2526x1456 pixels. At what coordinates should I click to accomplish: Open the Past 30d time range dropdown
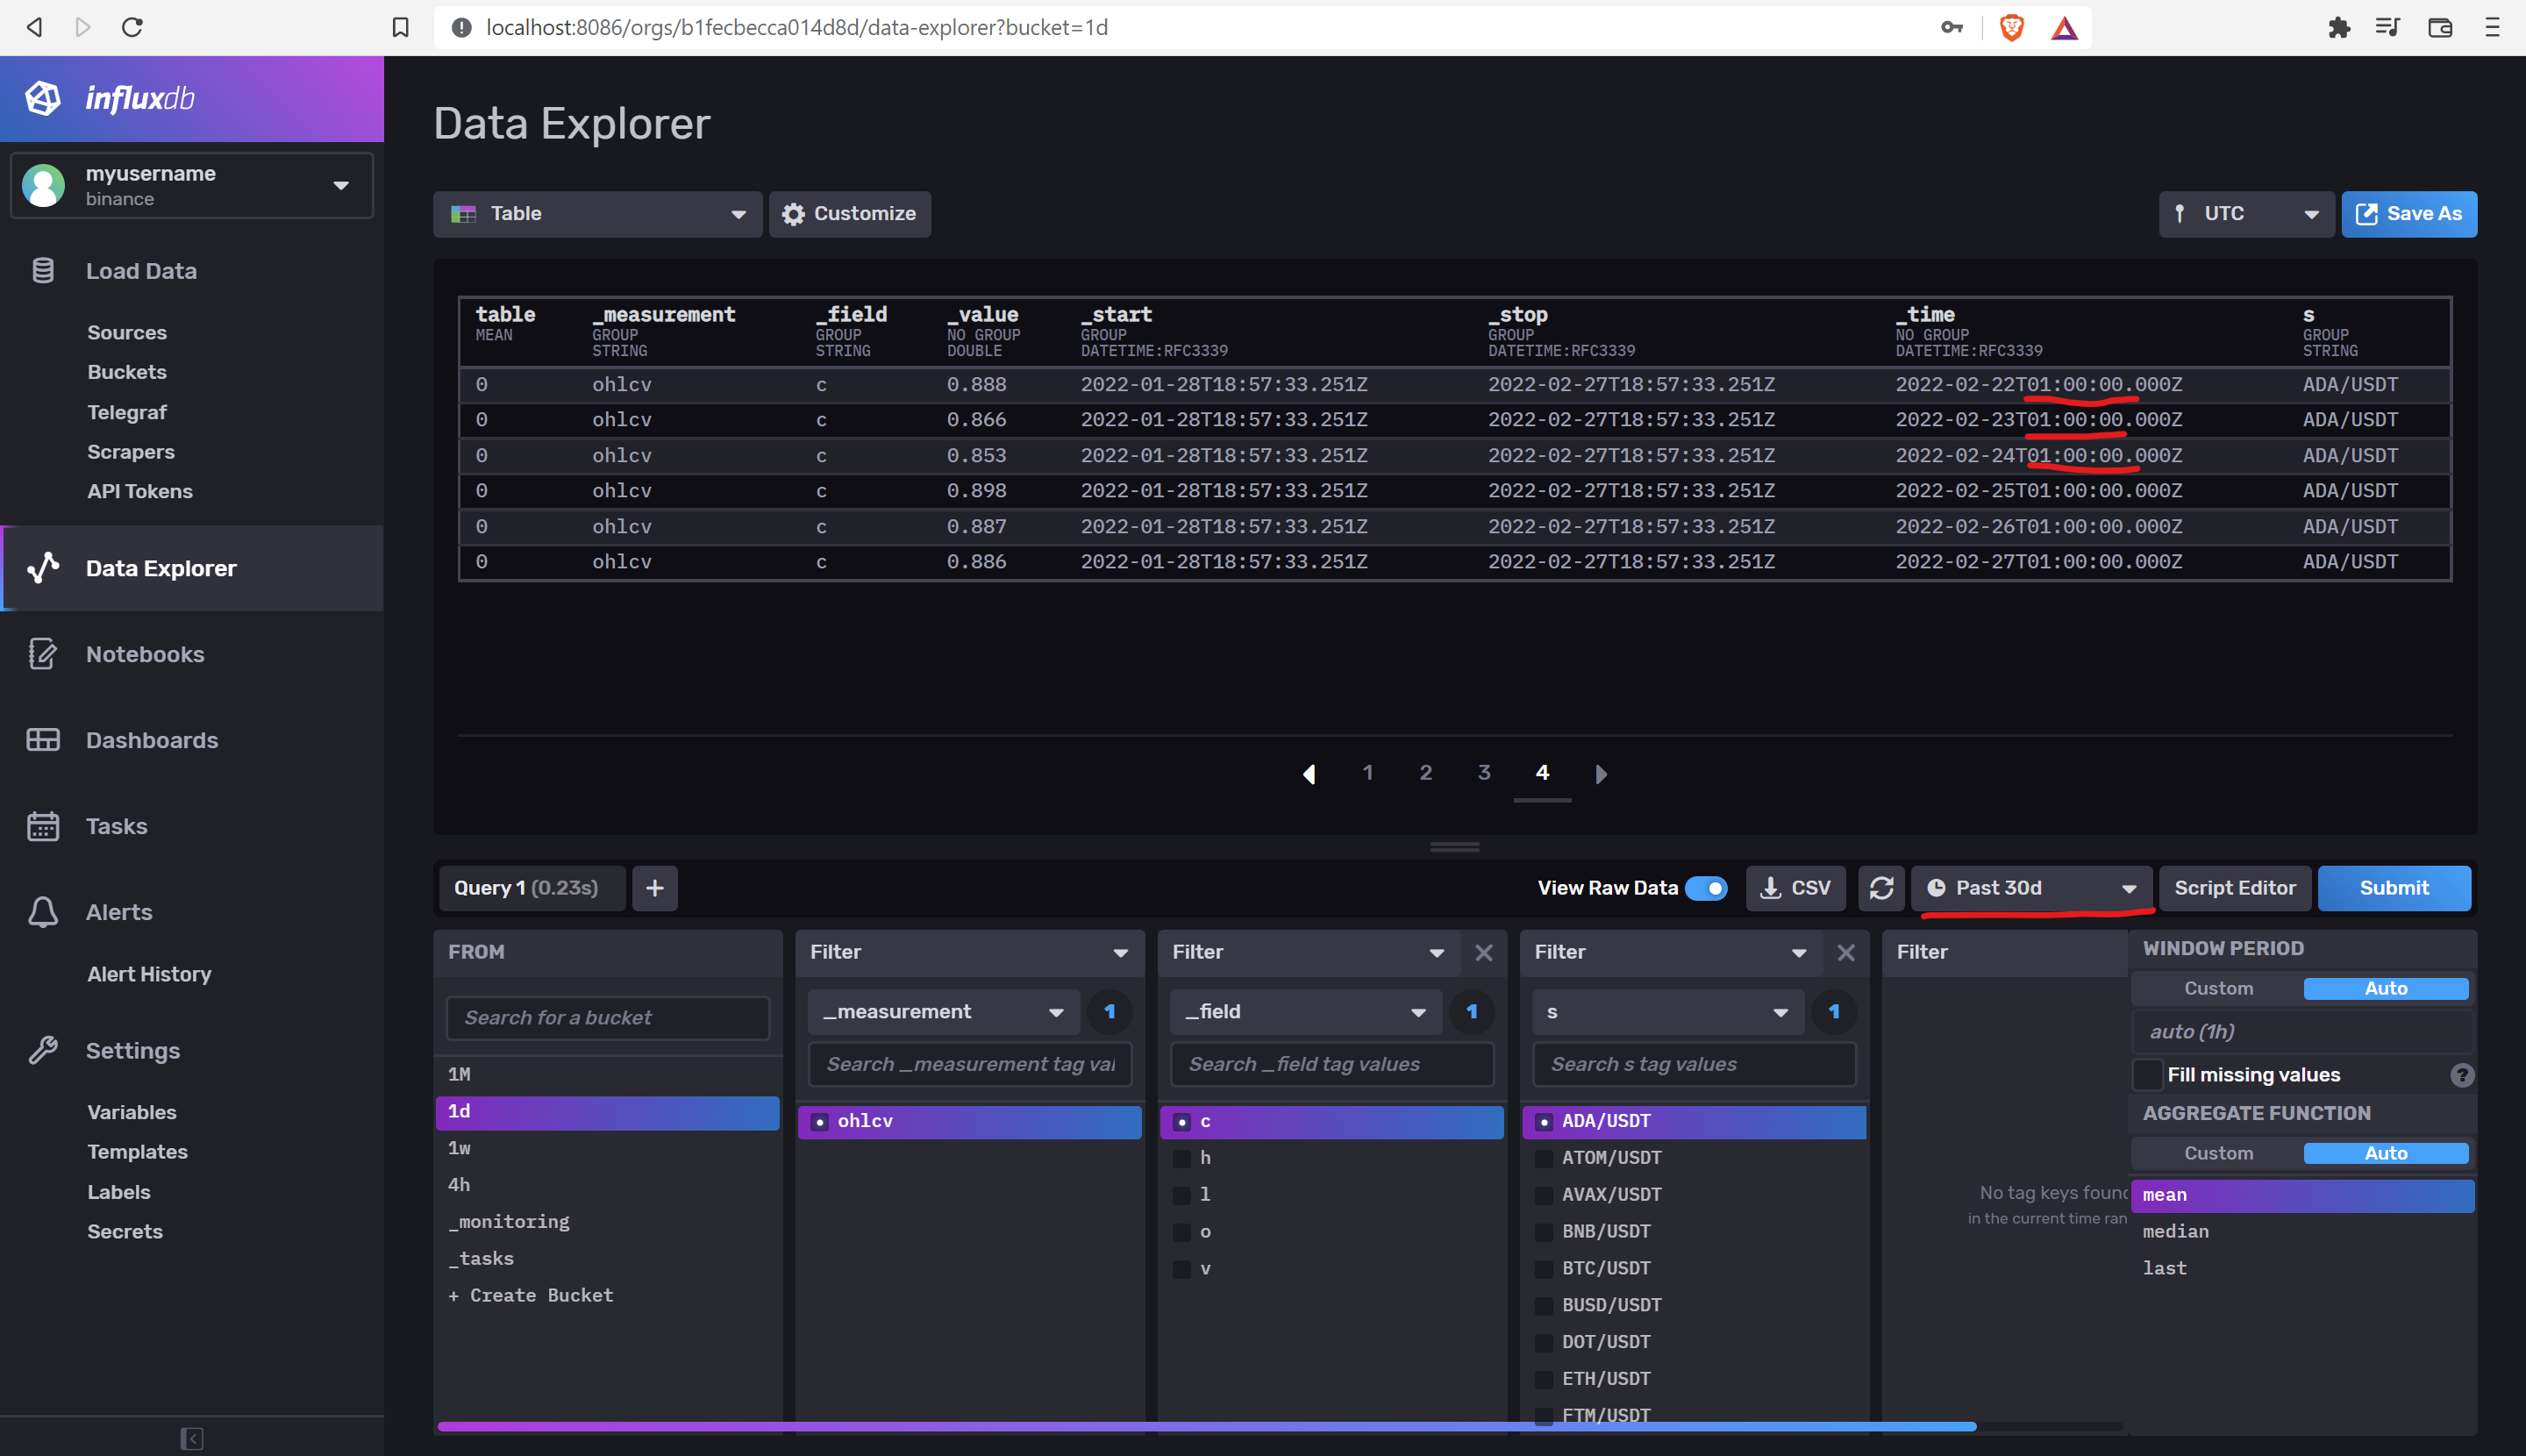coord(2032,888)
